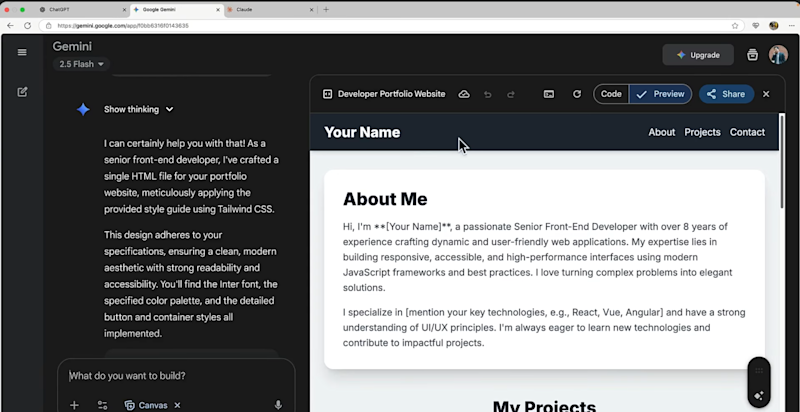Click the Upgrade button
The width and height of the screenshot is (800, 412).
698,55
